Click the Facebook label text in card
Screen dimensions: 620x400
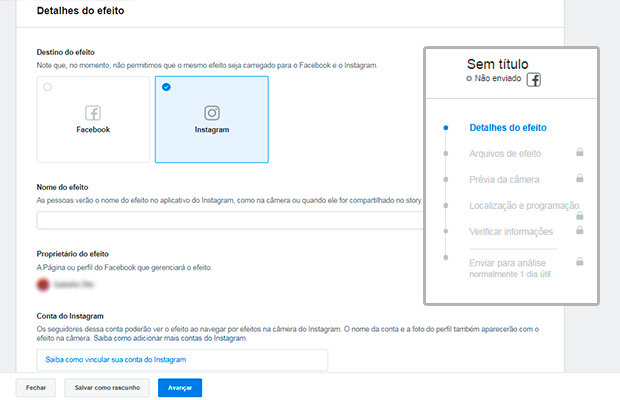click(x=93, y=130)
